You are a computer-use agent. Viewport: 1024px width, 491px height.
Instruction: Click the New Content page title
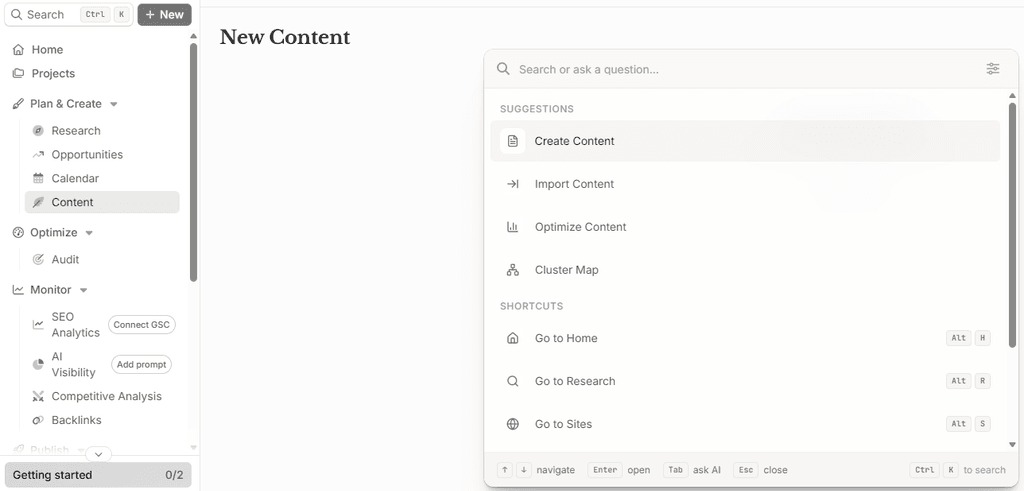pos(285,37)
